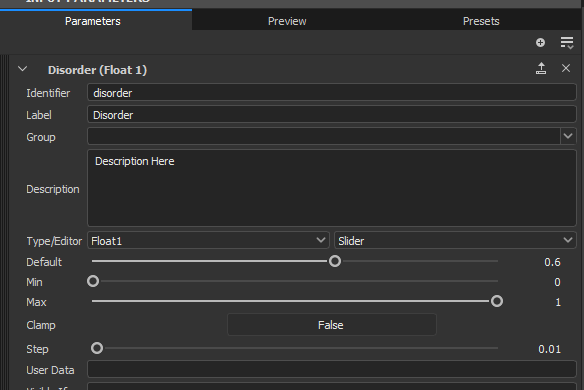Screen dimensions: 584x390
Task: Click the User Data input field
Action: [331, 369]
